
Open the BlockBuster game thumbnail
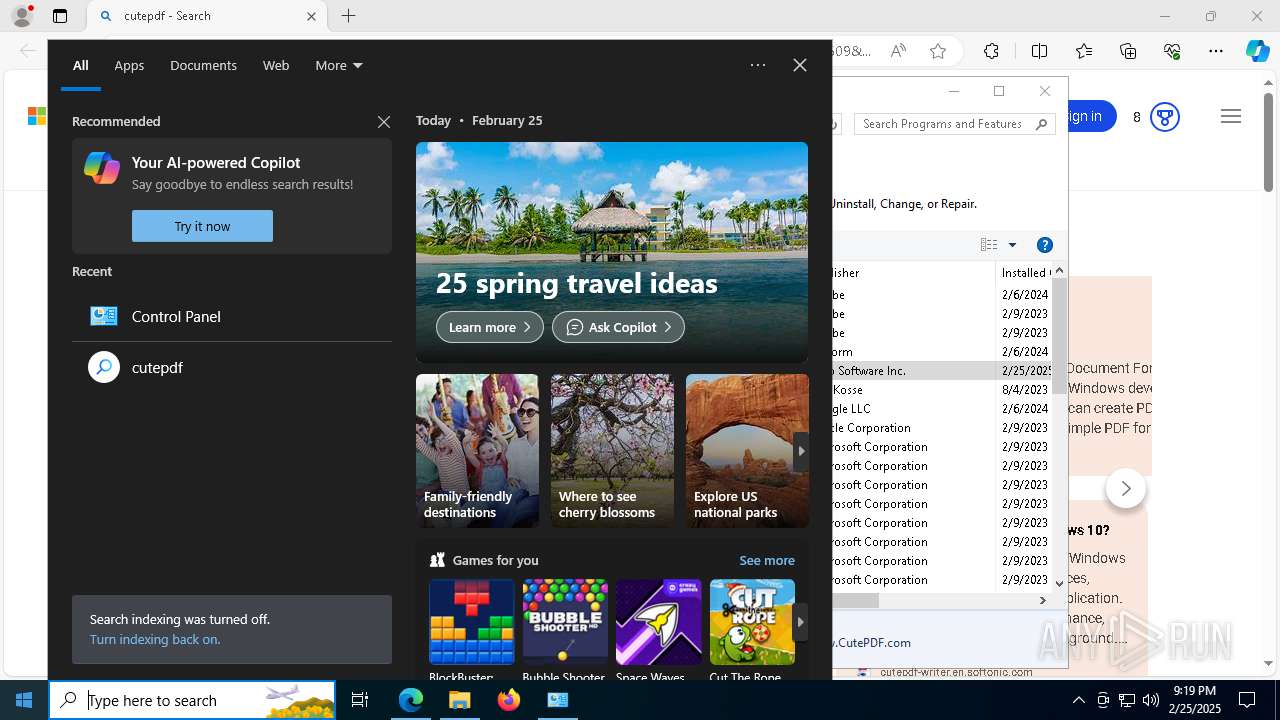472,622
